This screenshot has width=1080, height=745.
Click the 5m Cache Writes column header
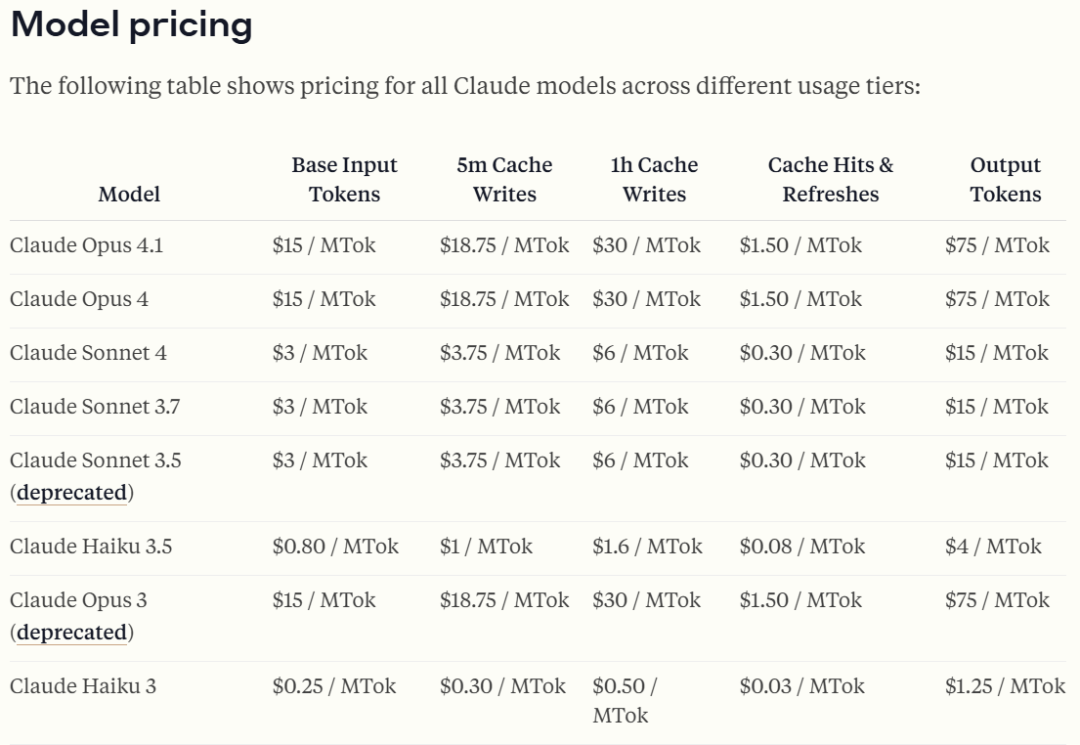[504, 180]
